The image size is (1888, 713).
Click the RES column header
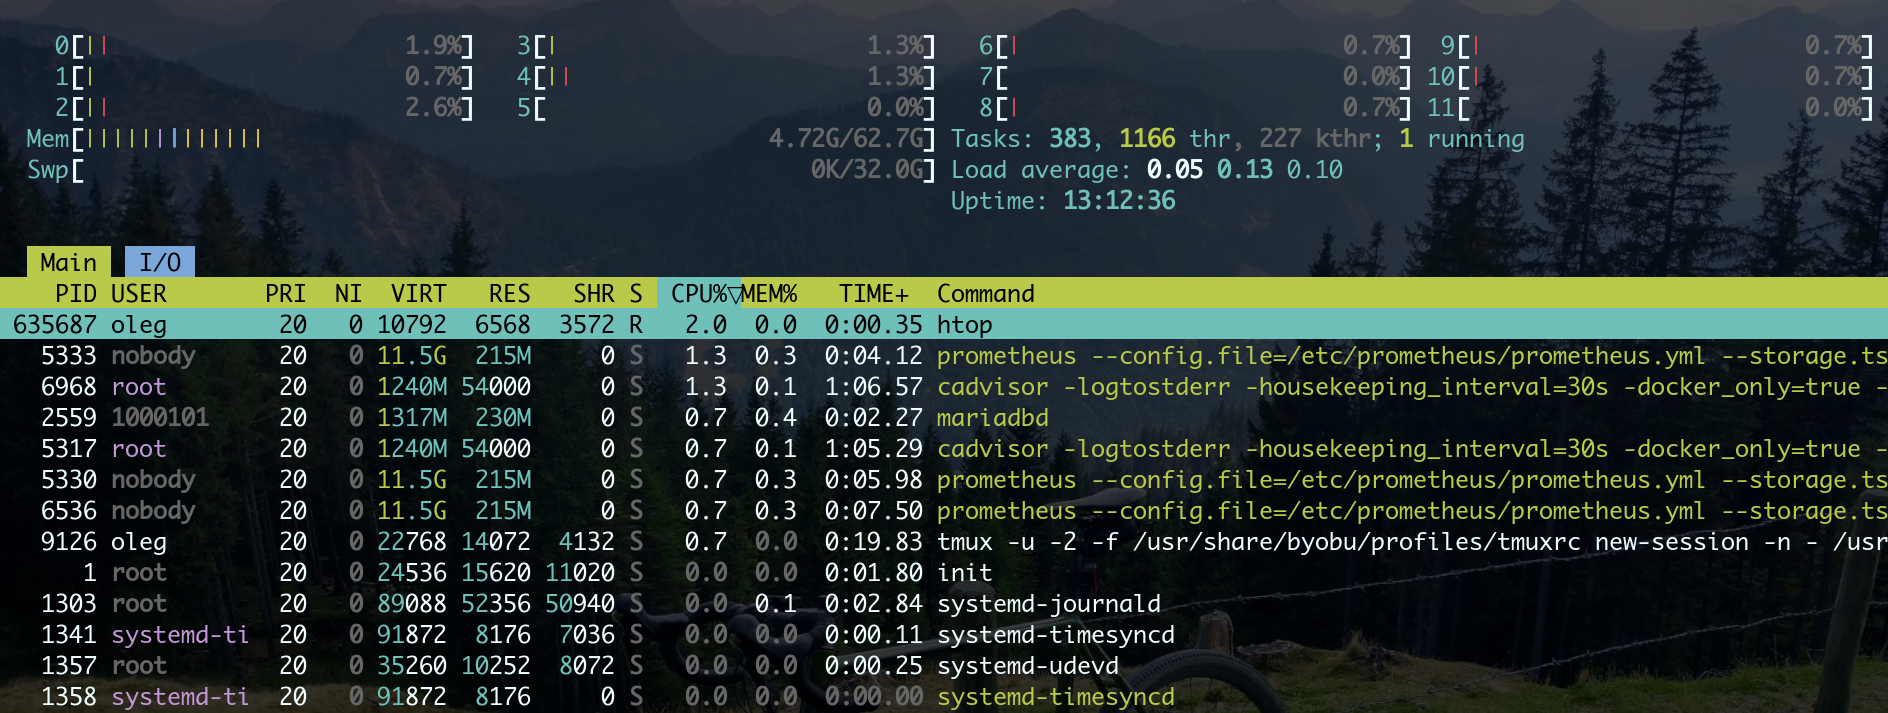point(509,293)
